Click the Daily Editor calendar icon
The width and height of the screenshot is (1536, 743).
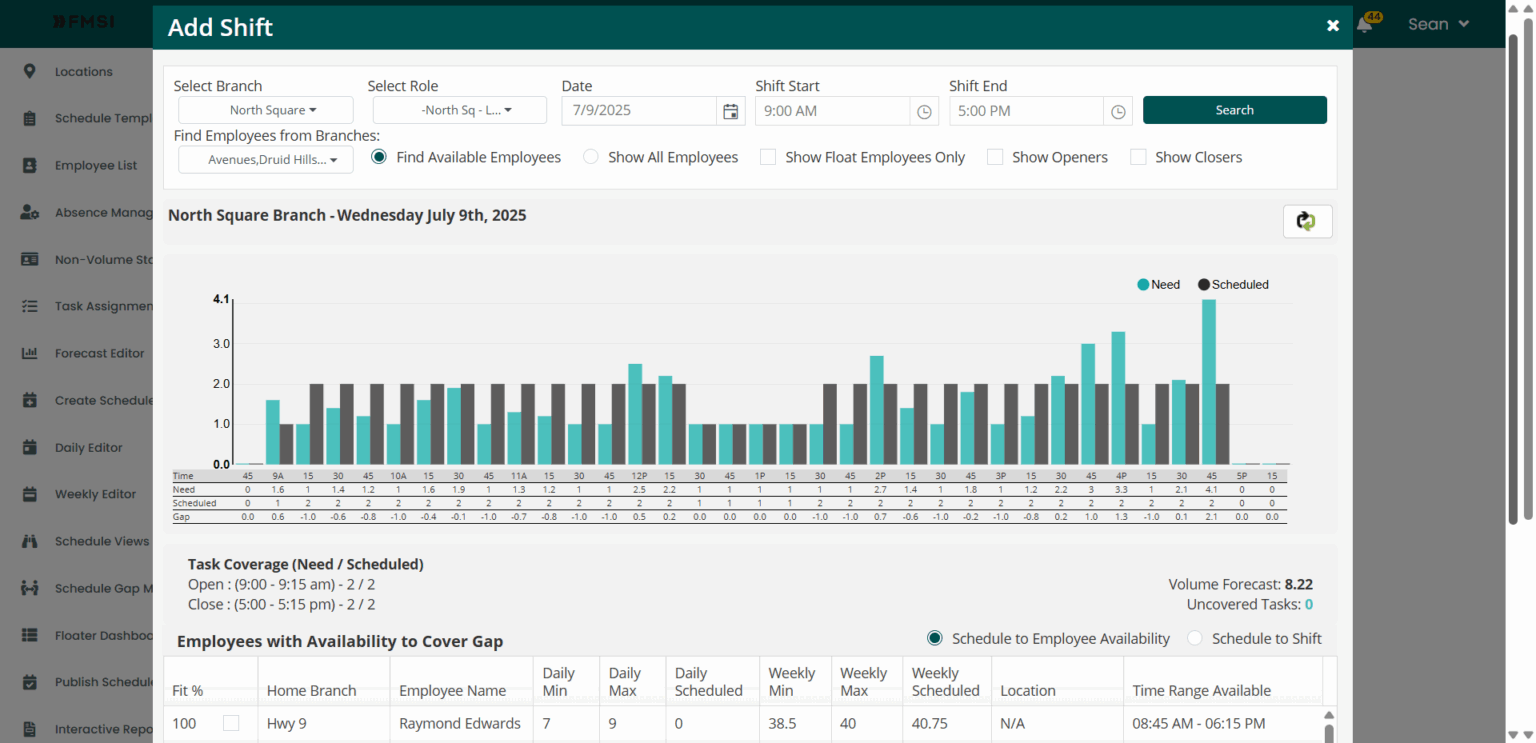point(30,447)
